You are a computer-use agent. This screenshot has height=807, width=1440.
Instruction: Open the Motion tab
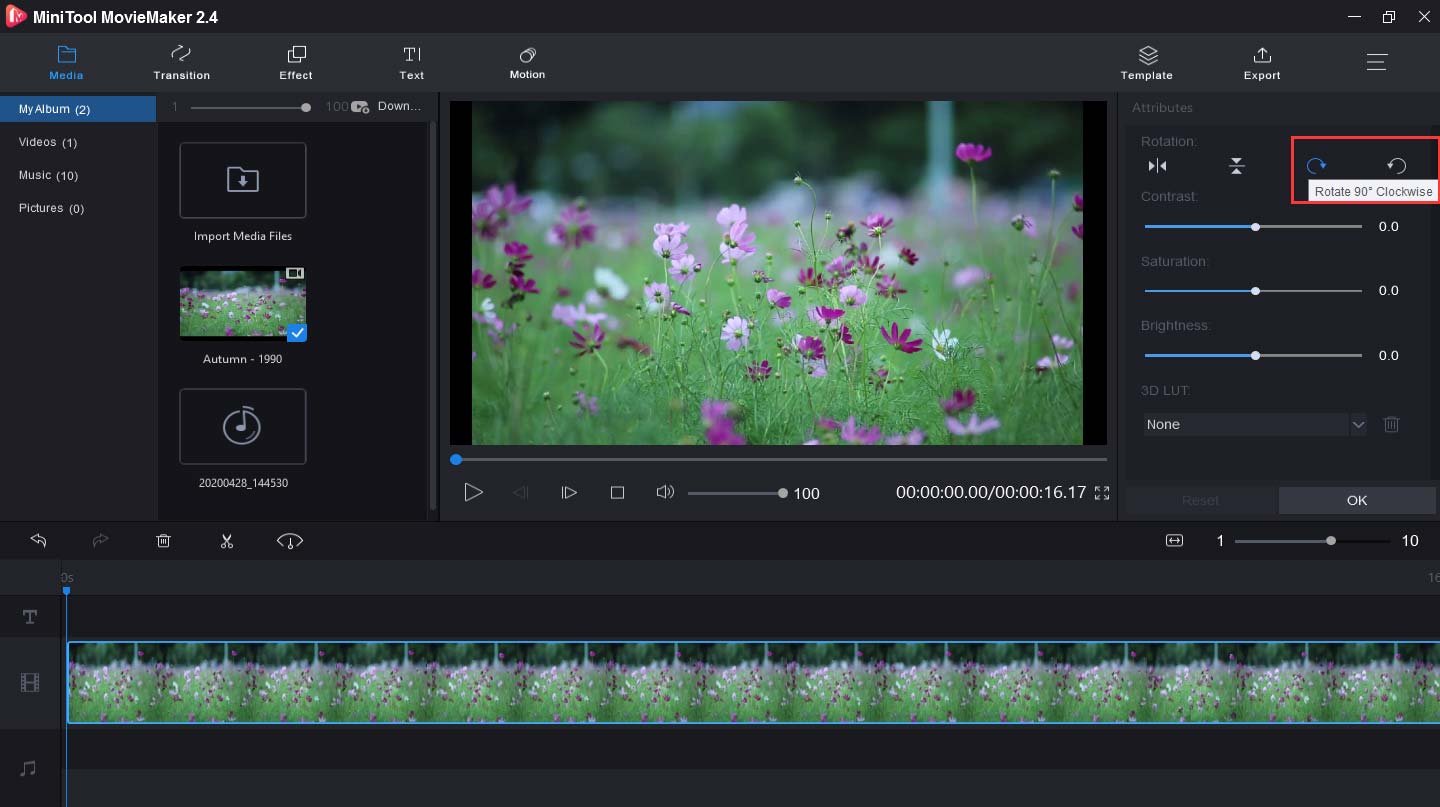[527, 62]
